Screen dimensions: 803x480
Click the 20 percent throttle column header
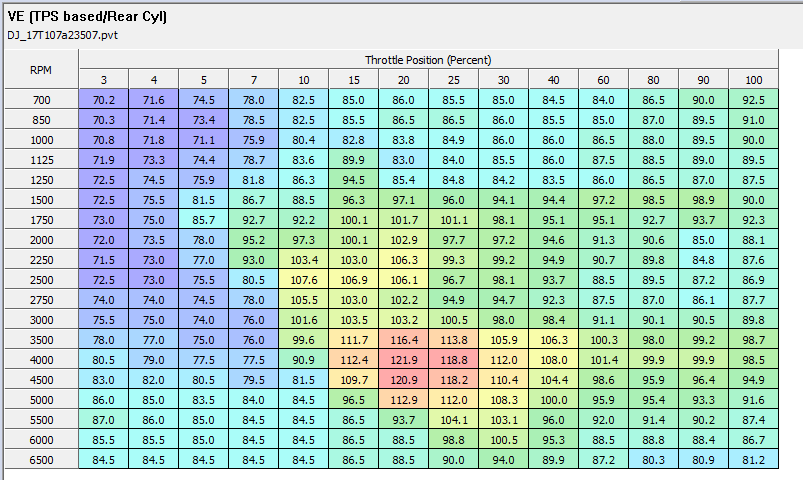[x=403, y=79]
